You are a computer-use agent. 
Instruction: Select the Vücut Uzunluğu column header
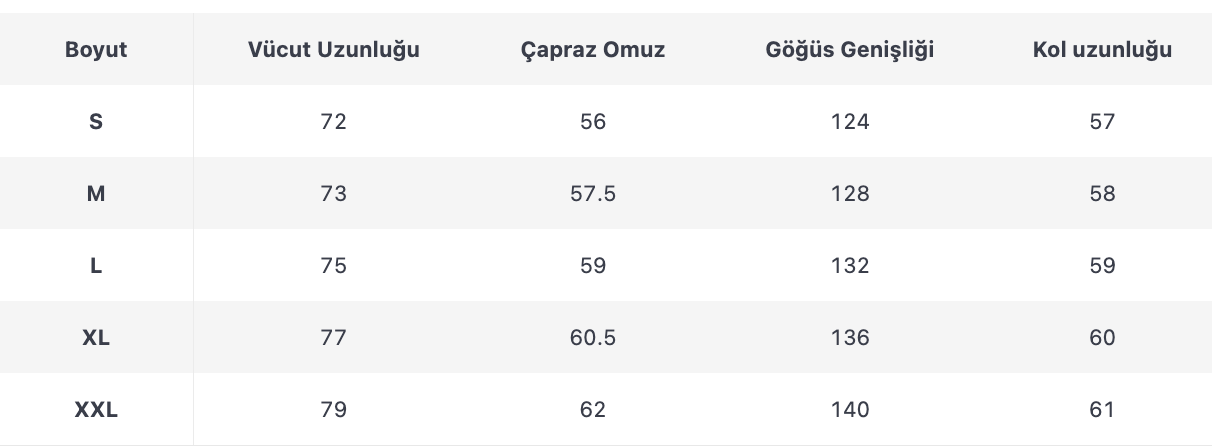(x=334, y=50)
